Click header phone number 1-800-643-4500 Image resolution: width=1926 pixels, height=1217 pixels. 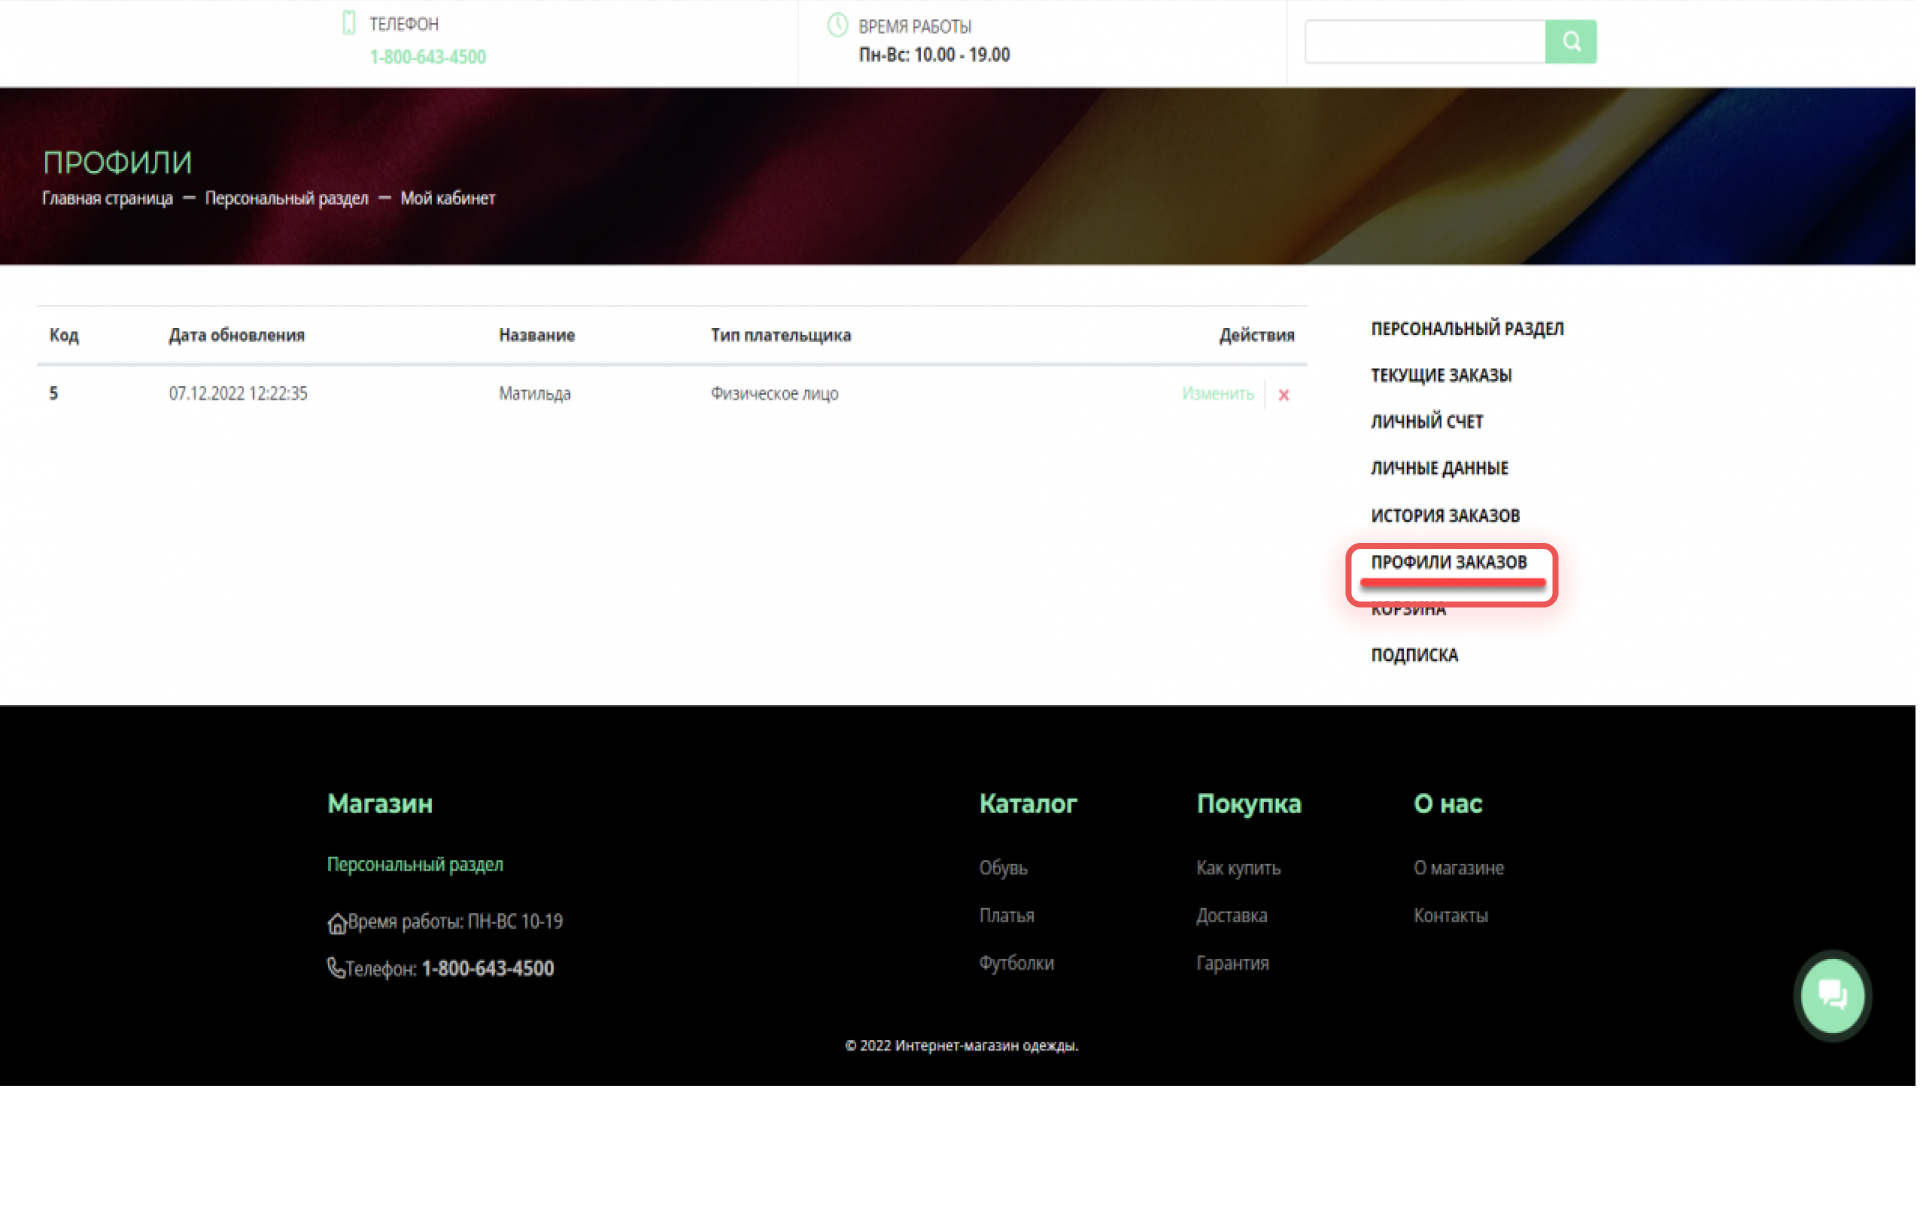[428, 57]
